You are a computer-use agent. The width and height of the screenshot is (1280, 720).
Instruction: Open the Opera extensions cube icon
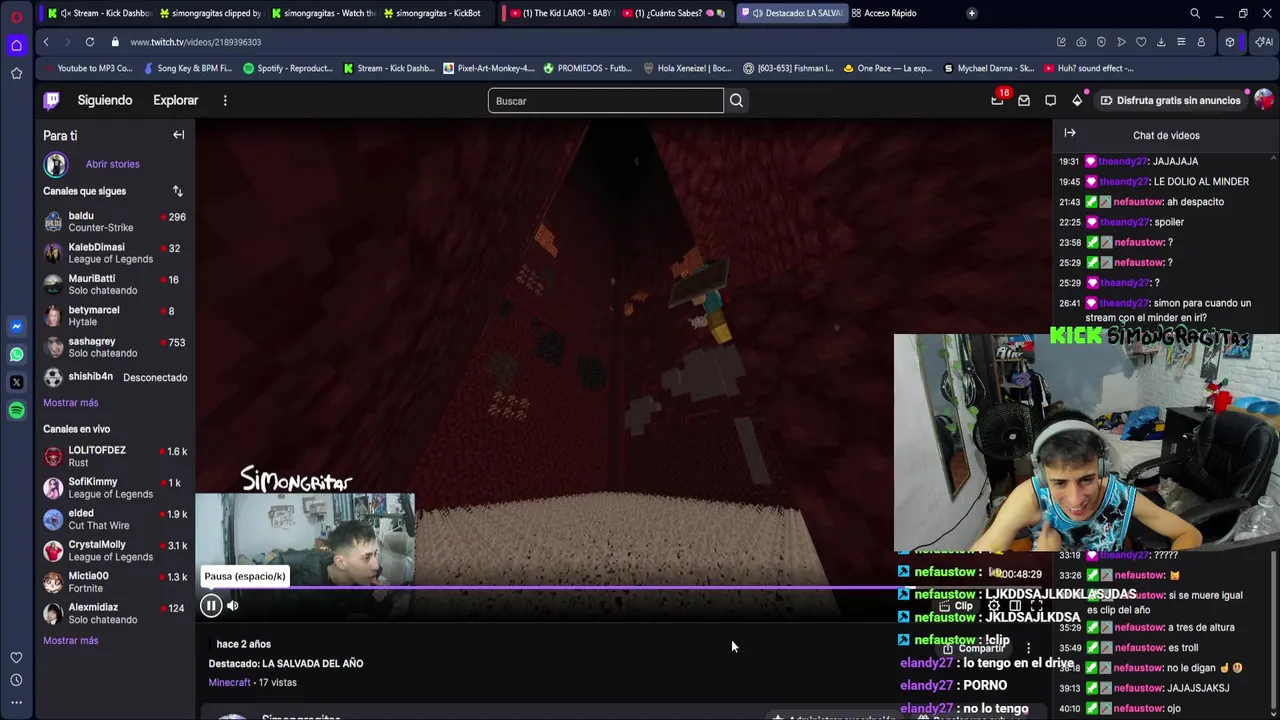tap(1230, 42)
